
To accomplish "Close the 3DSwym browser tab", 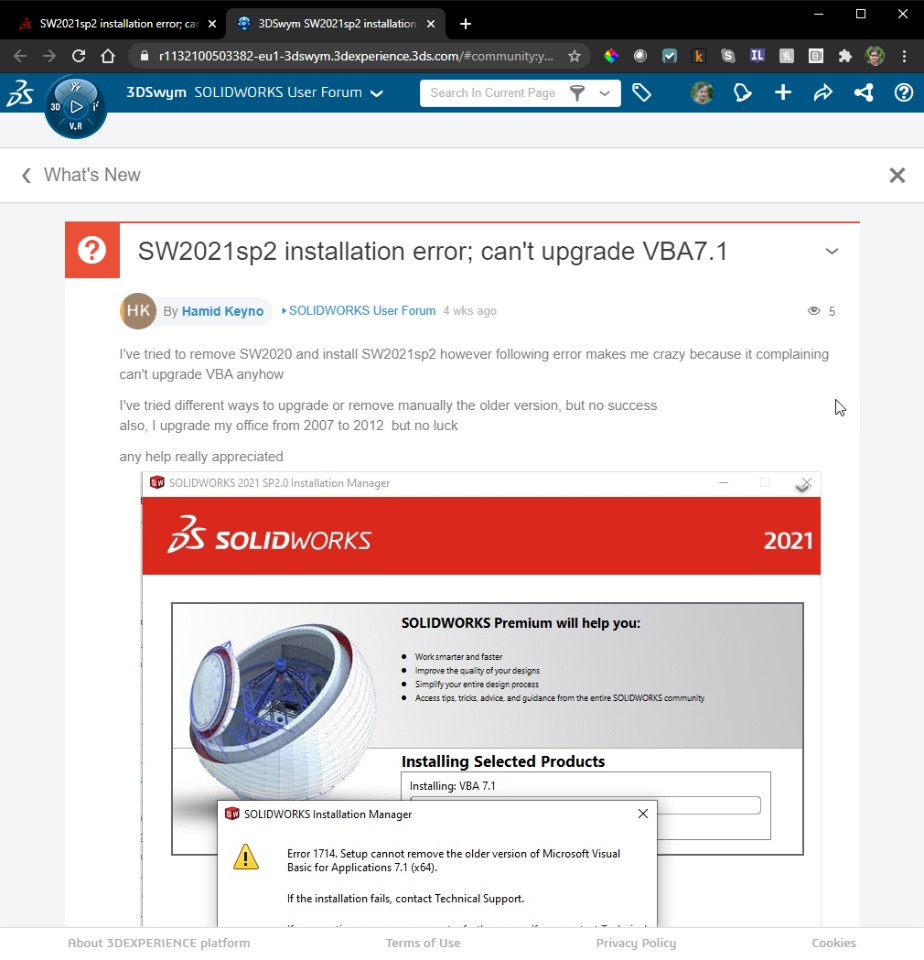I will tap(431, 24).
